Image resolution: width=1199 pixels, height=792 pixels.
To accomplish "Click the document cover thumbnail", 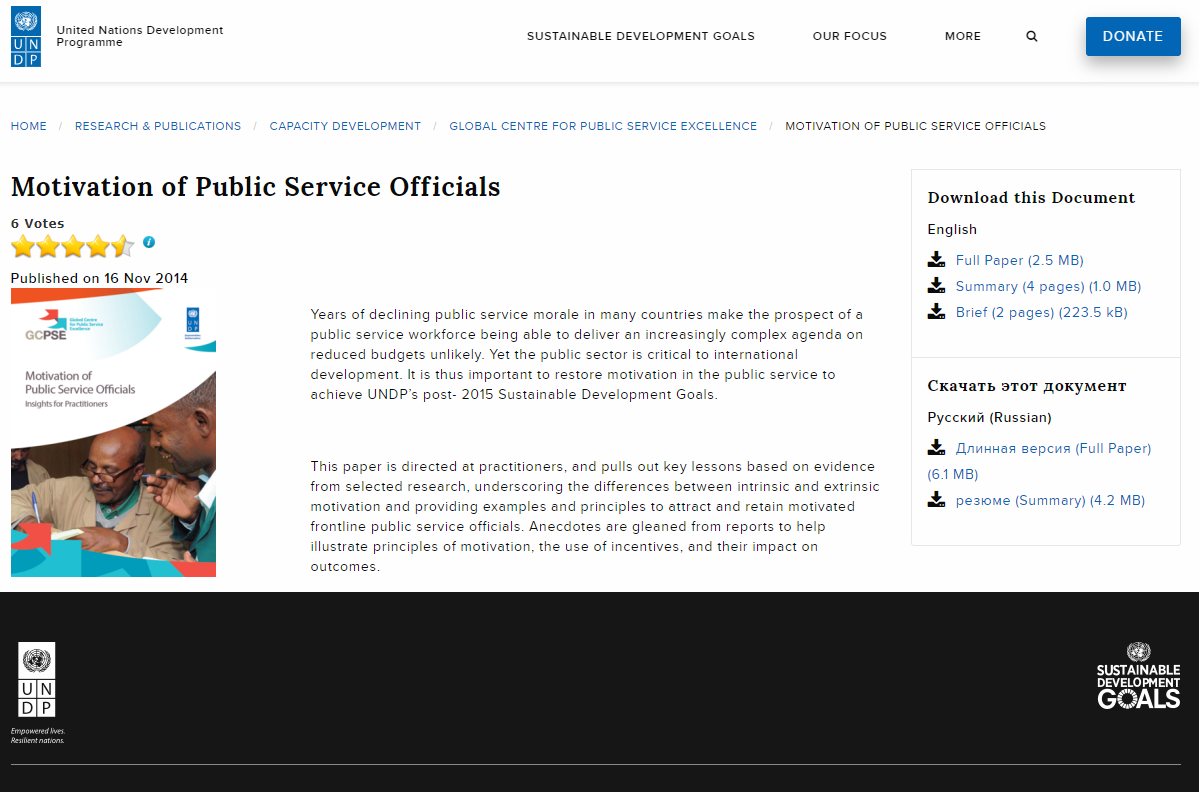I will [x=112, y=434].
